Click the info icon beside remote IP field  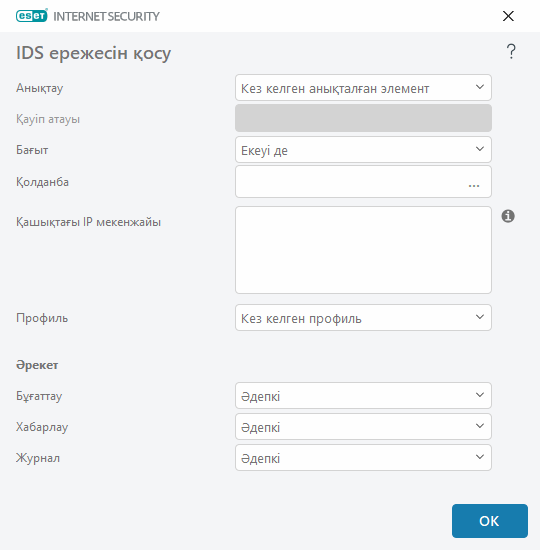pyautogui.click(x=508, y=216)
